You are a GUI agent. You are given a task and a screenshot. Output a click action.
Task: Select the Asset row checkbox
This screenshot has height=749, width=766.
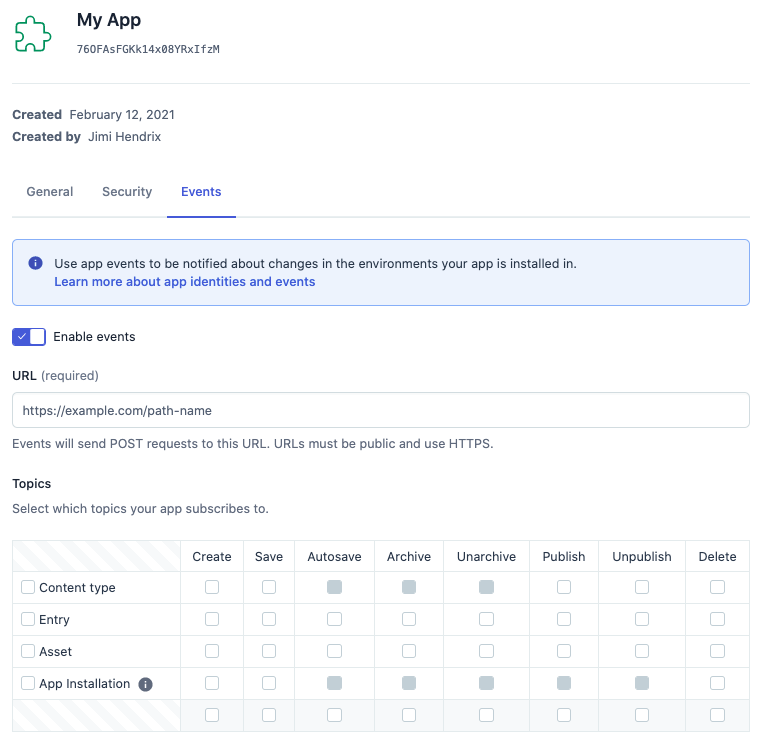pyautogui.click(x=28, y=652)
